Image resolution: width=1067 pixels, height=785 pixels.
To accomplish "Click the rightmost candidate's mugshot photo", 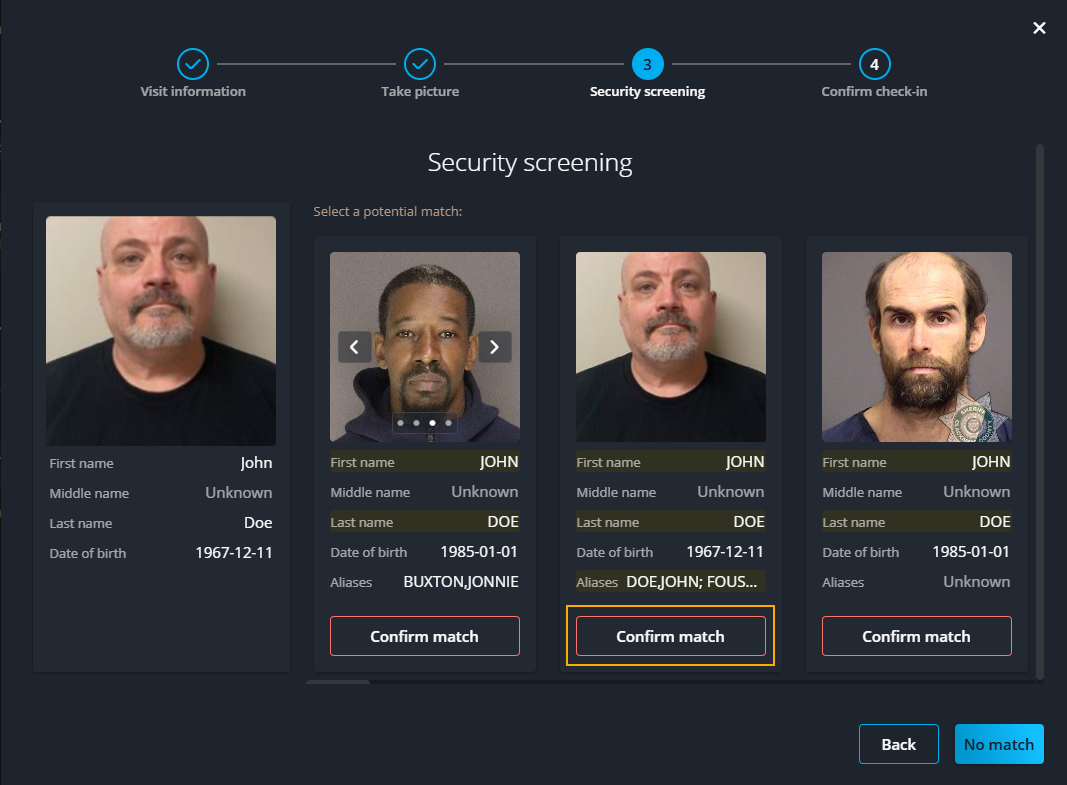I will pyautogui.click(x=917, y=346).
